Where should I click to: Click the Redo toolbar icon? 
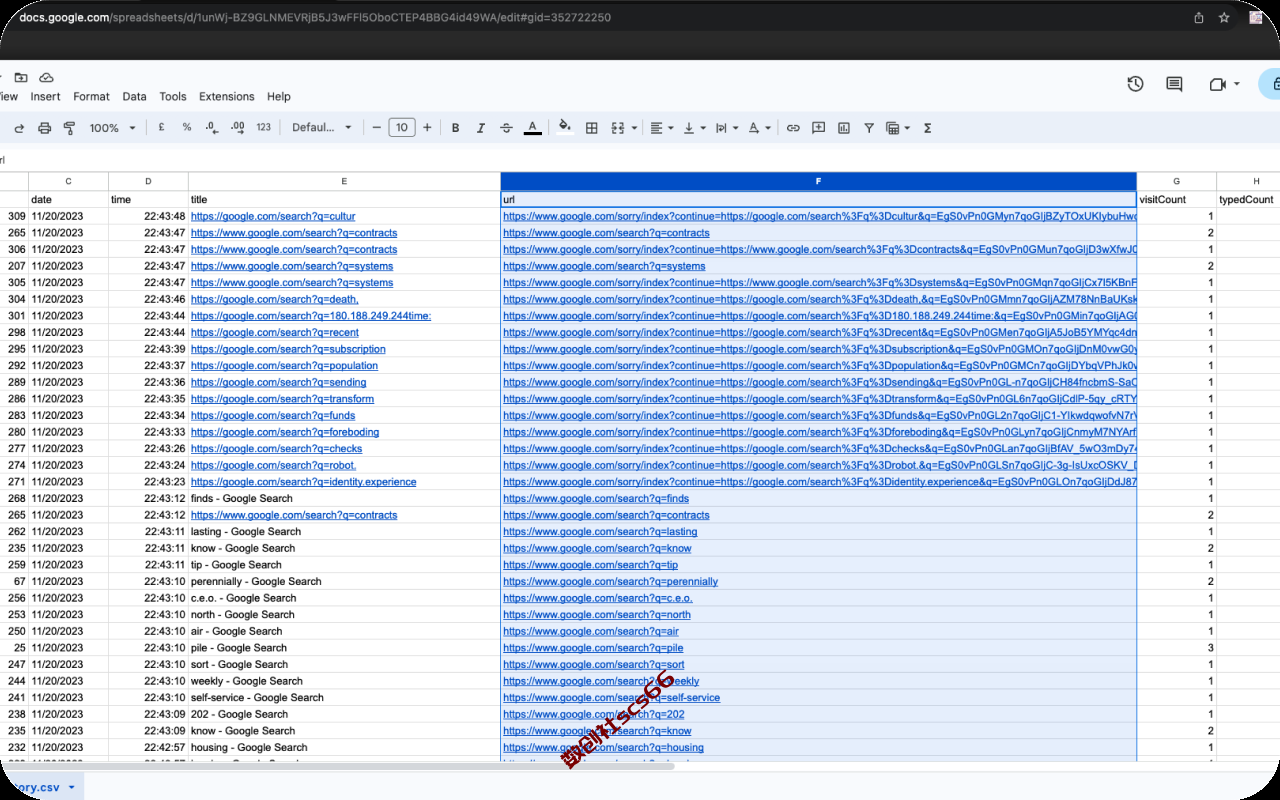[19, 128]
